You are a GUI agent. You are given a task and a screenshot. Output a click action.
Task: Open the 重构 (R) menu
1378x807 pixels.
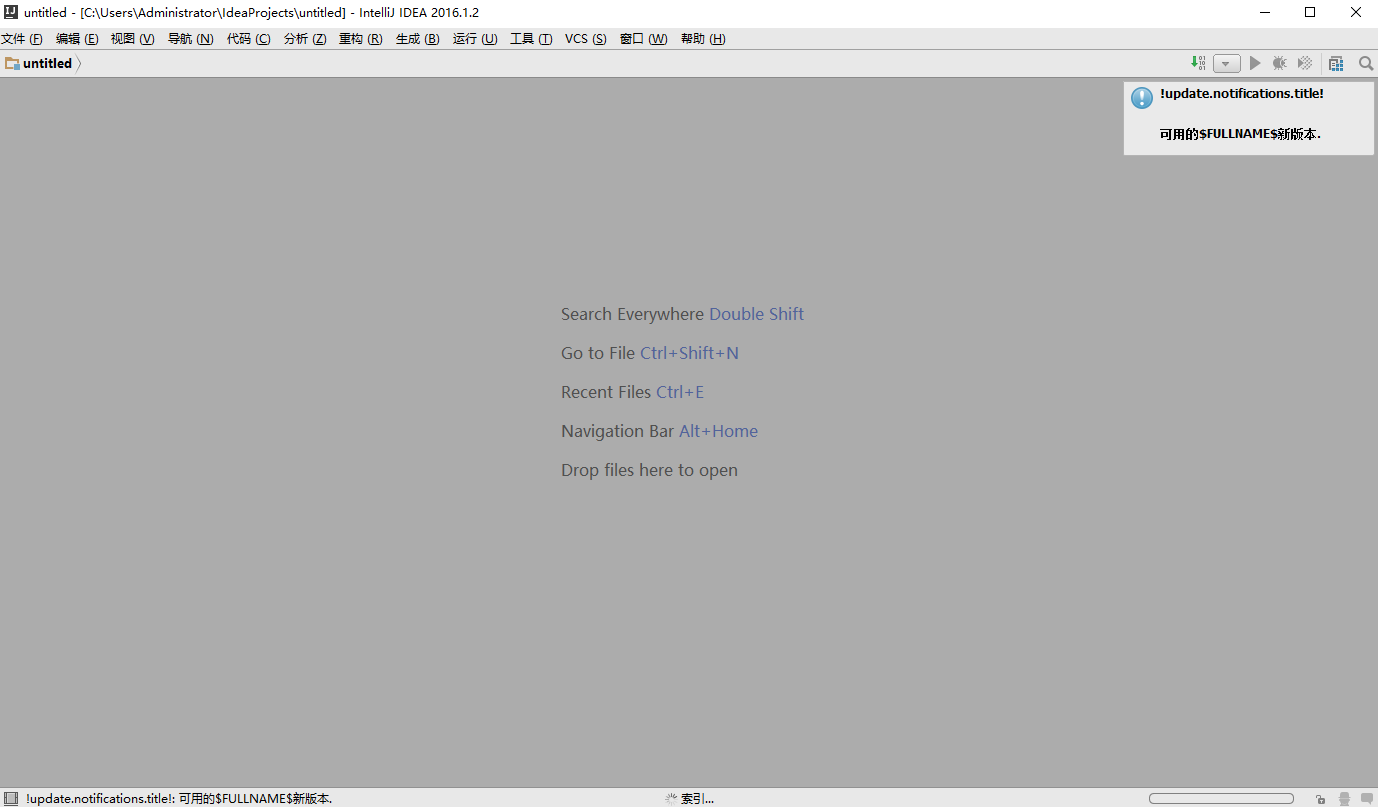tap(360, 39)
